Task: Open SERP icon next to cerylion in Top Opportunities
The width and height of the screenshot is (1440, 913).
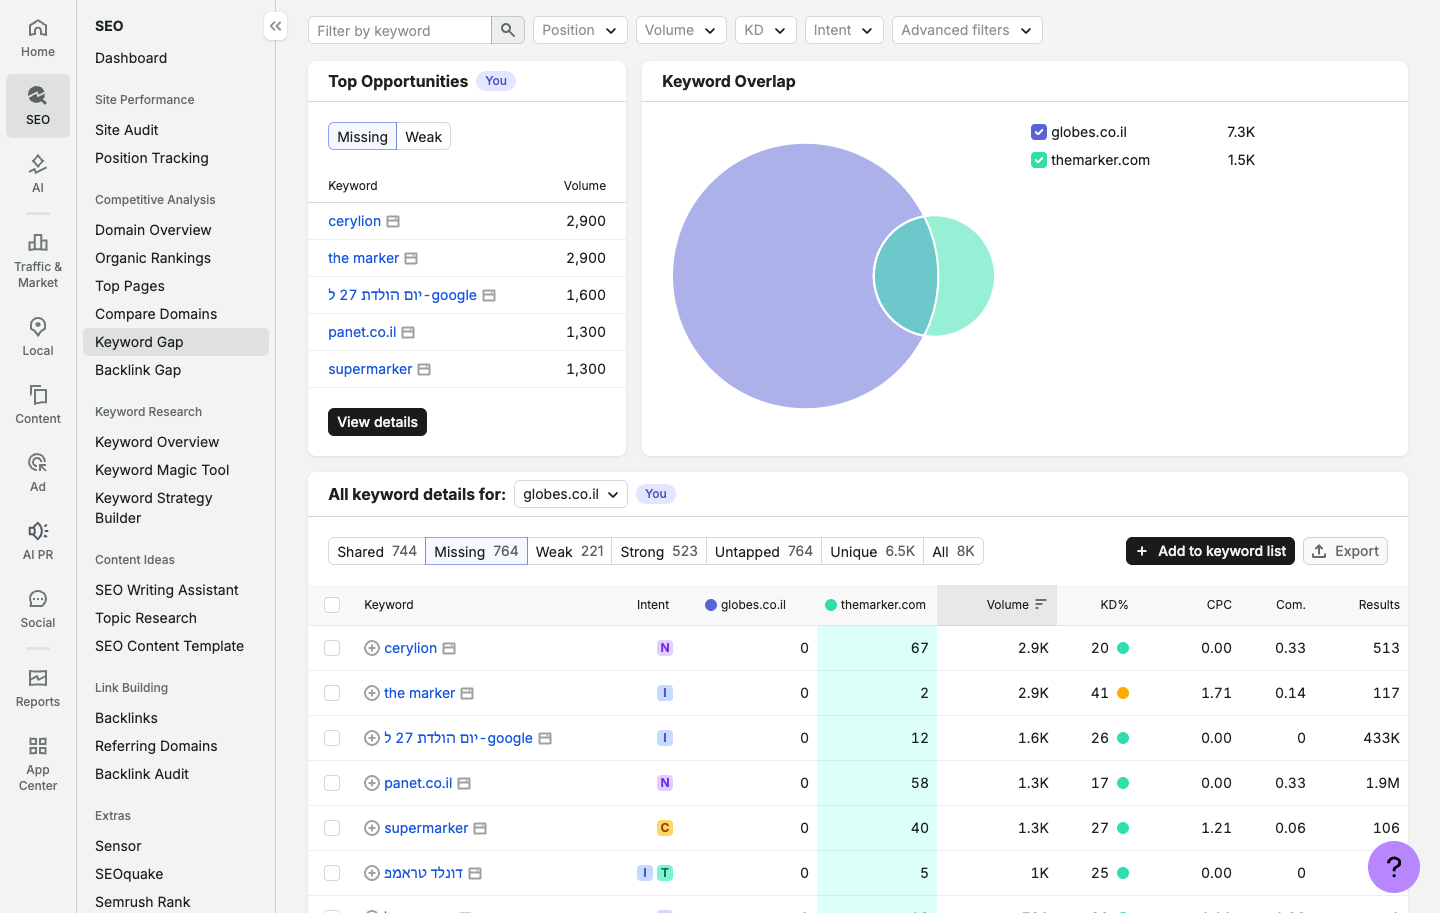Action: click(x=393, y=221)
